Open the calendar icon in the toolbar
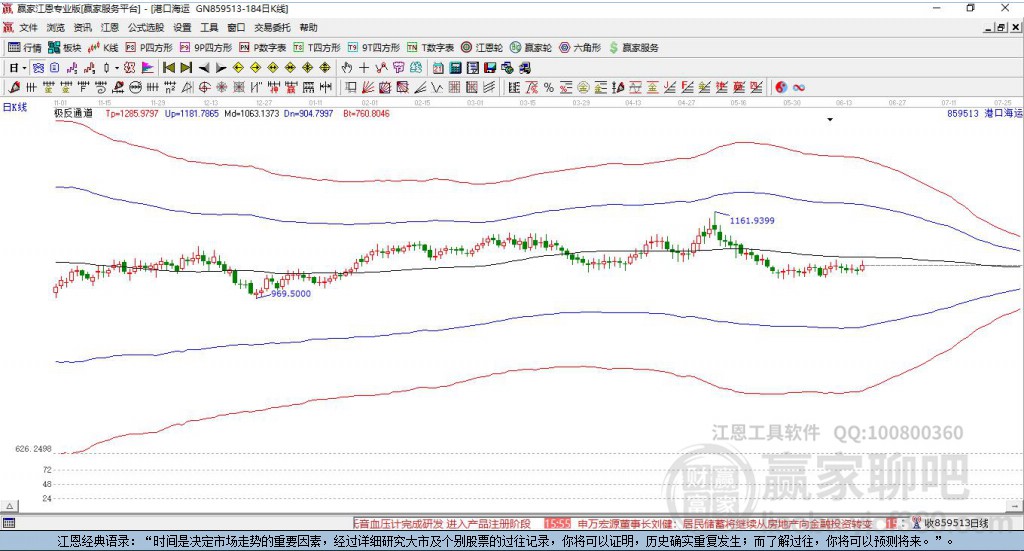 point(438,68)
